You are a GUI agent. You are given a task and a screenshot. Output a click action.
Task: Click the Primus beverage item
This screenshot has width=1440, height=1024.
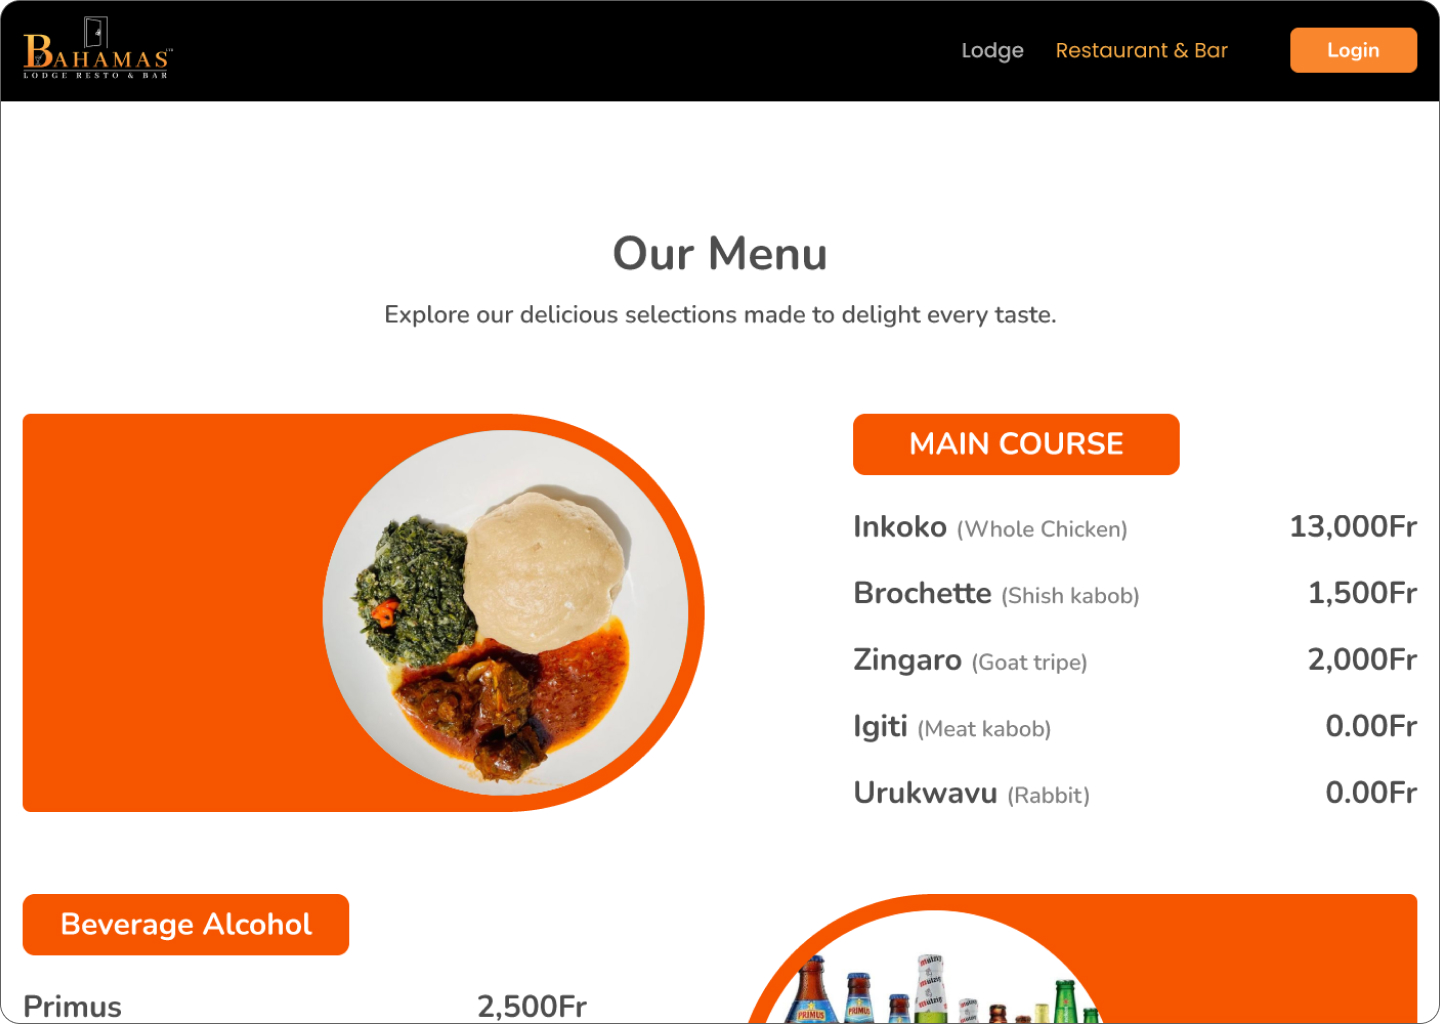click(72, 1006)
